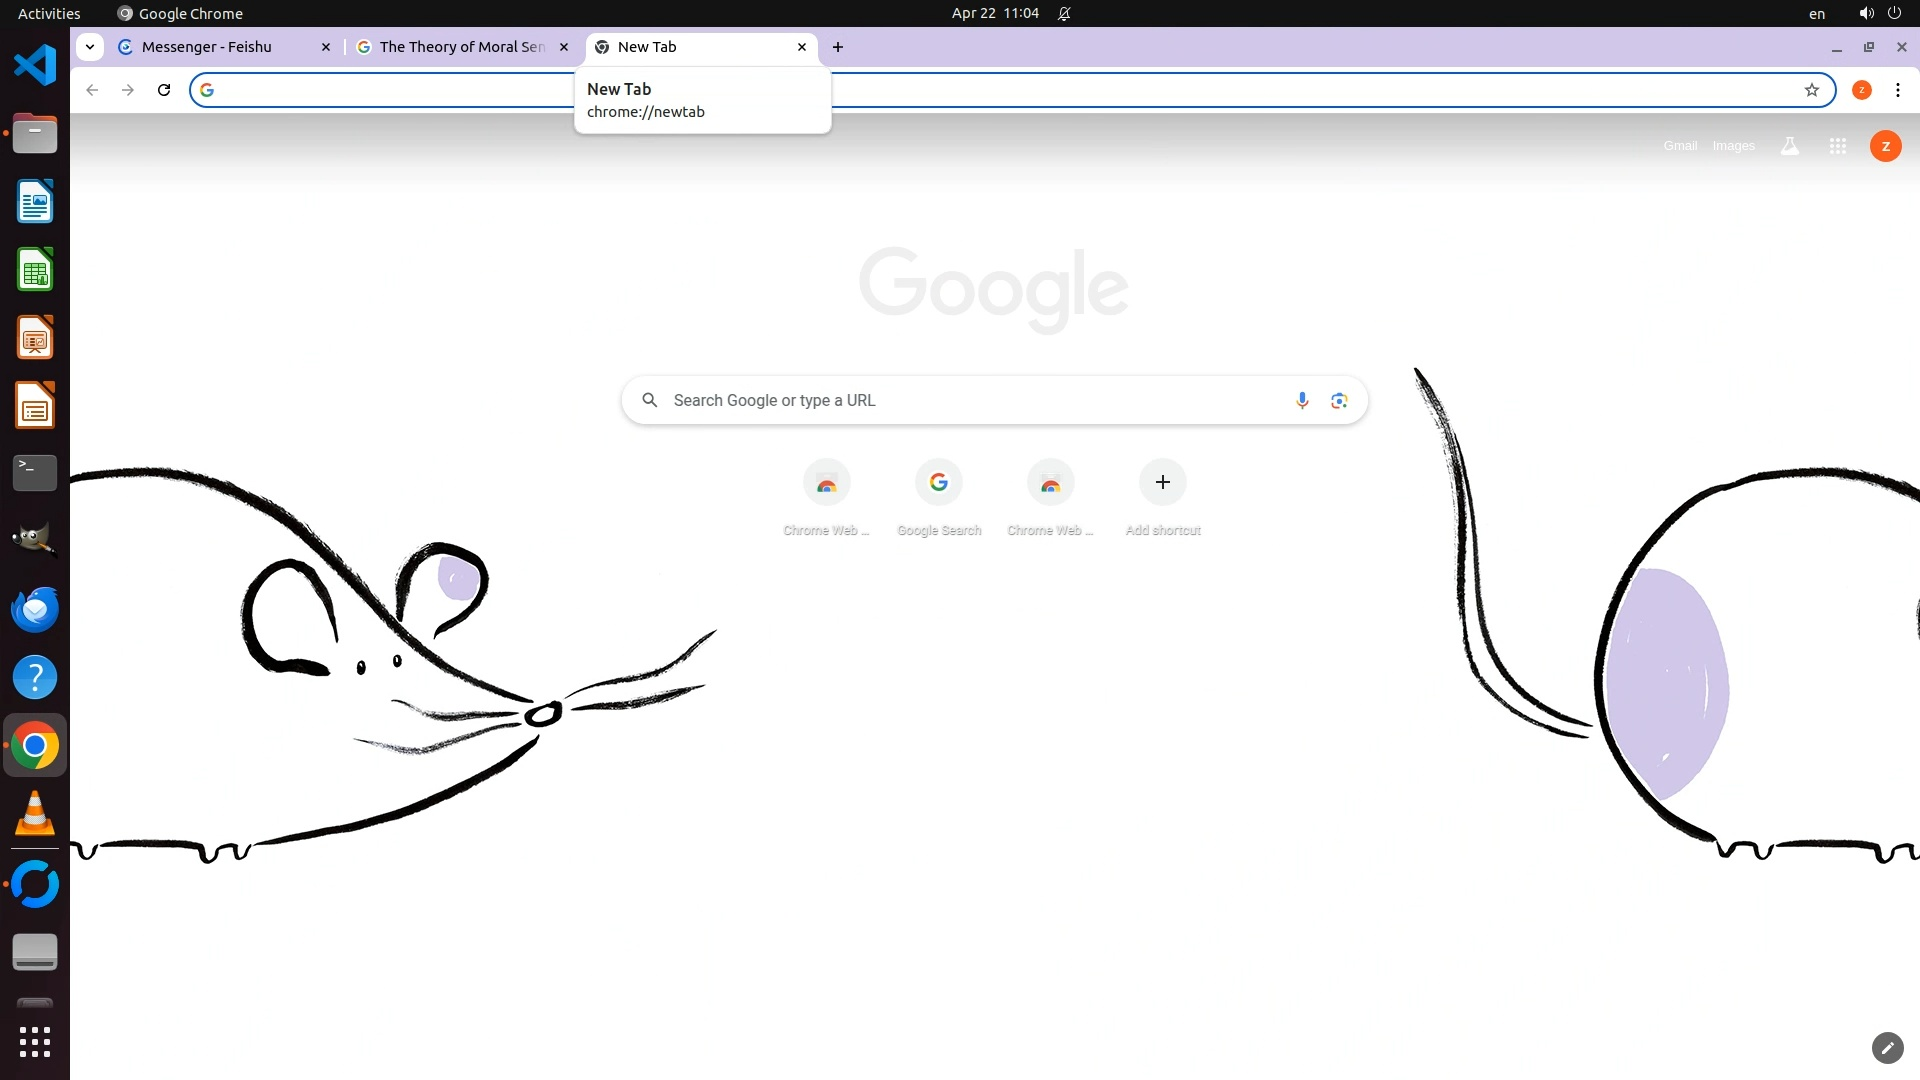Open the Images link
The image size is (1920, 1080).
1733,146
